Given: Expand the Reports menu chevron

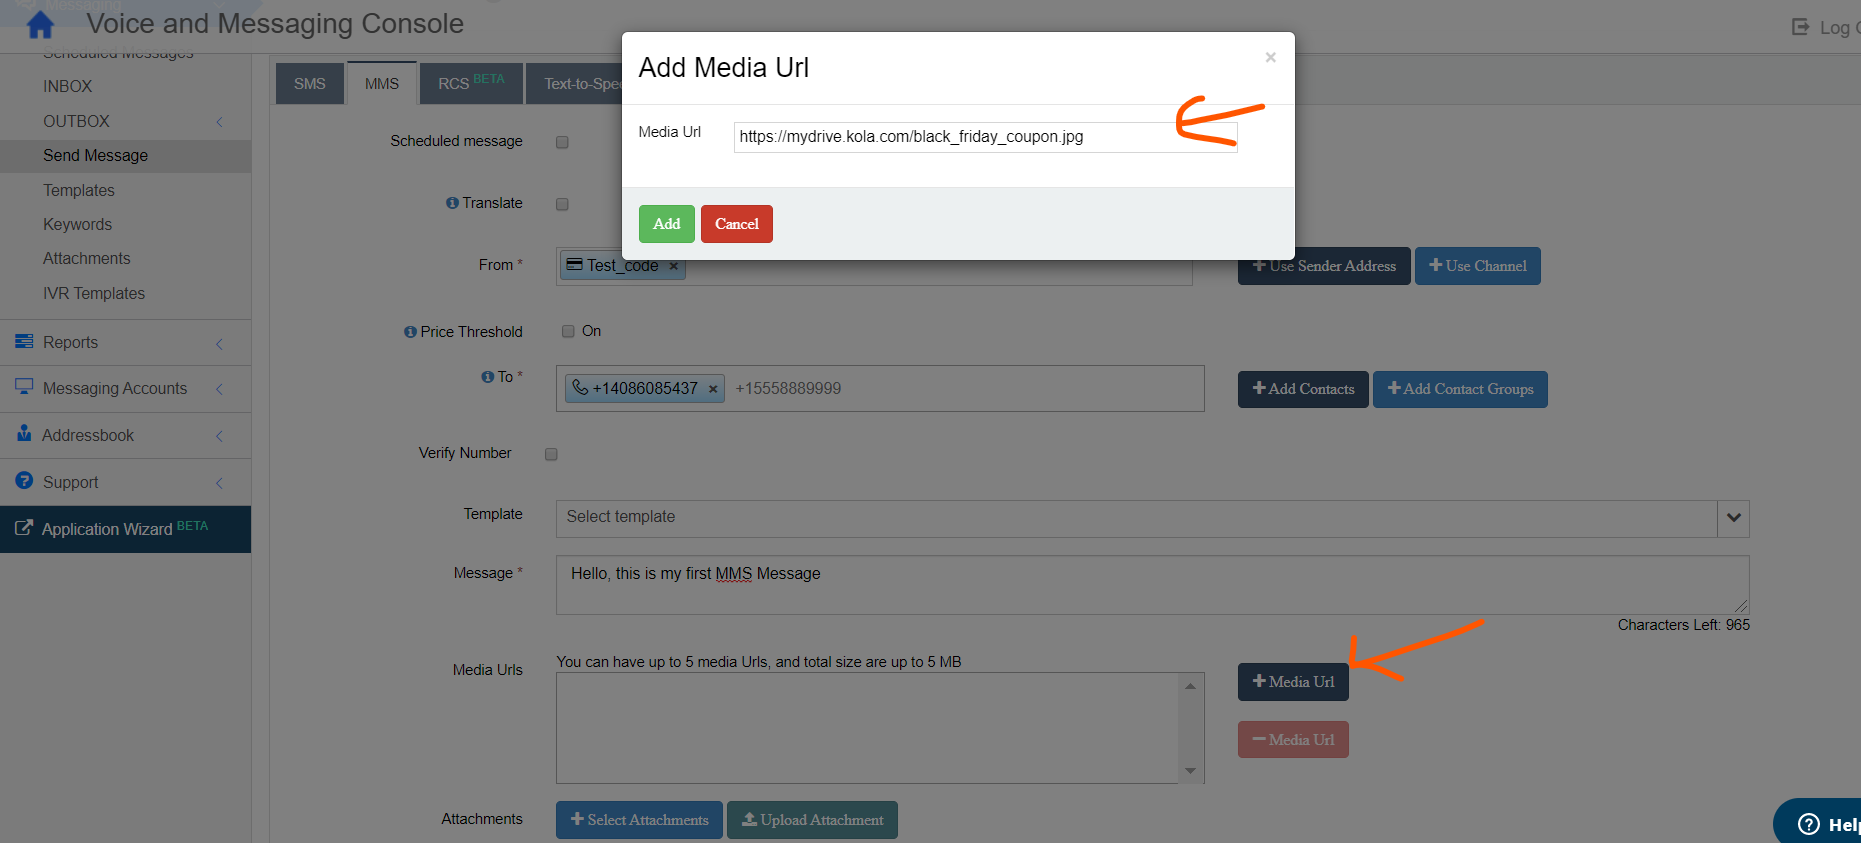Looking at the screenshot, I should point(220,343).
